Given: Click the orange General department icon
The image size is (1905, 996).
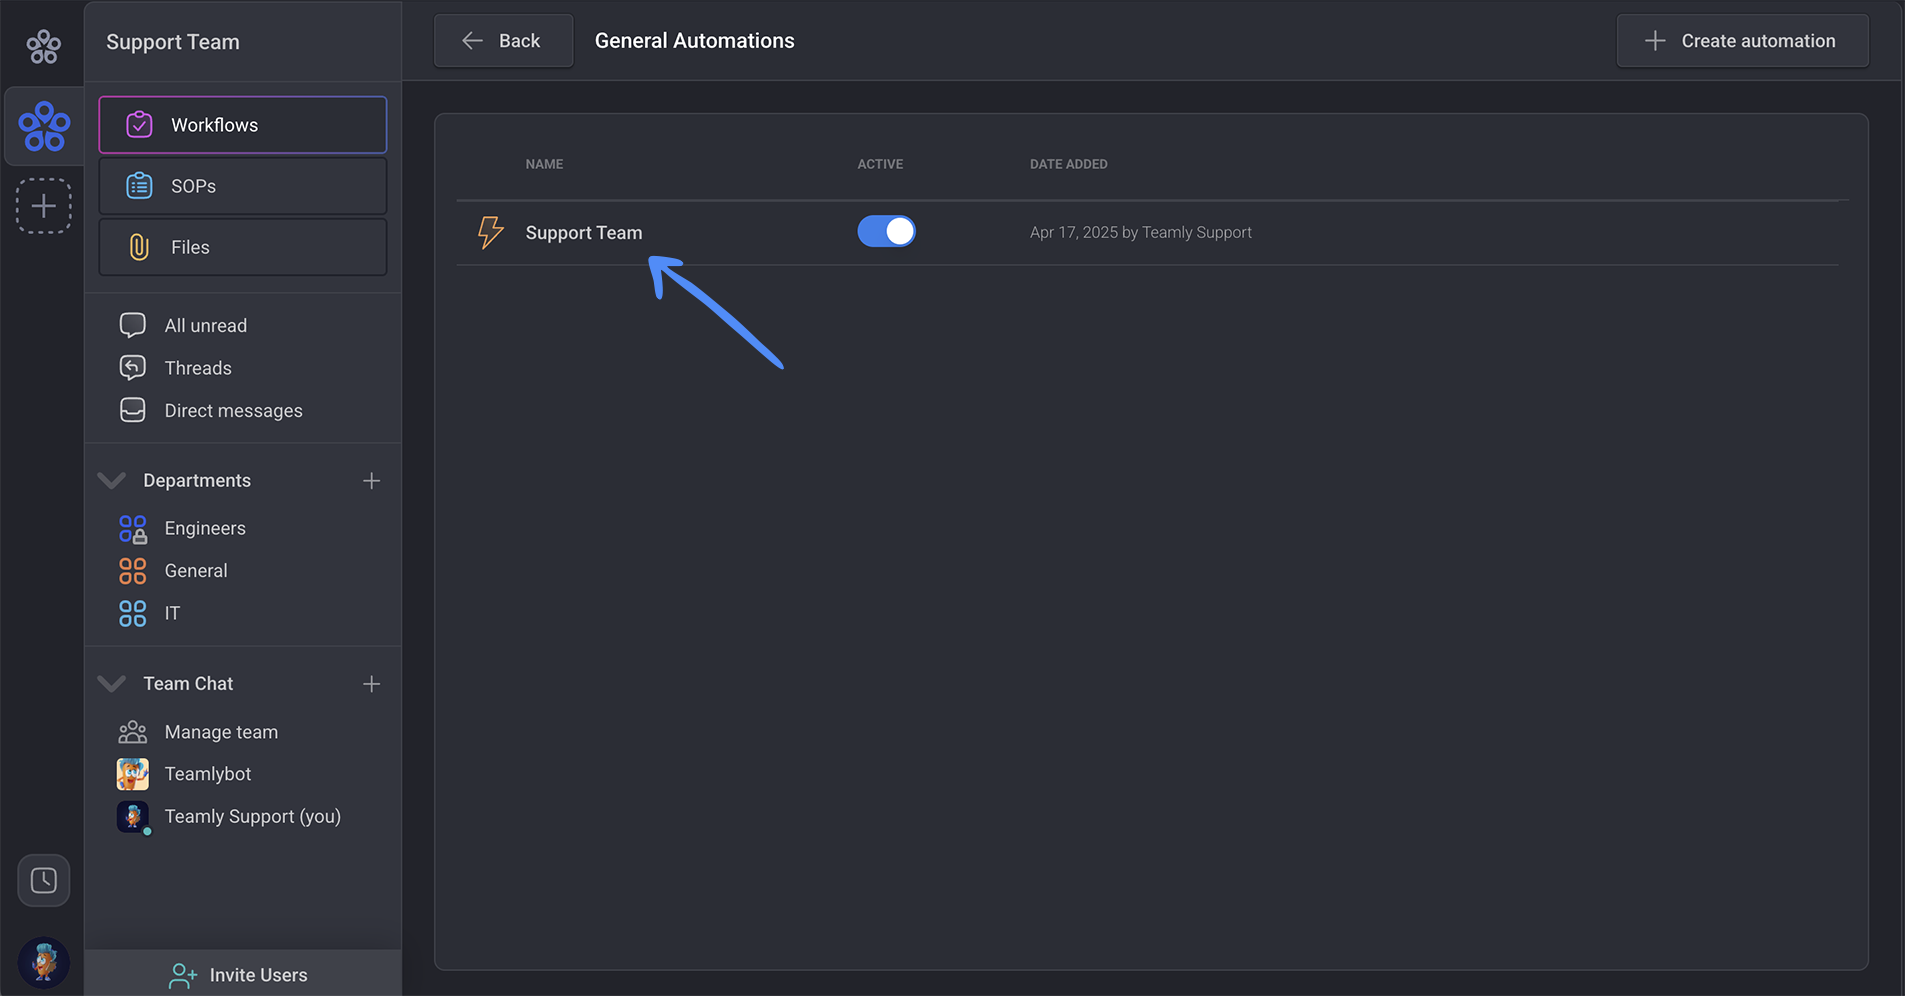Looking at the screenshot, I should pyautogui.click(x=132, y=571).
